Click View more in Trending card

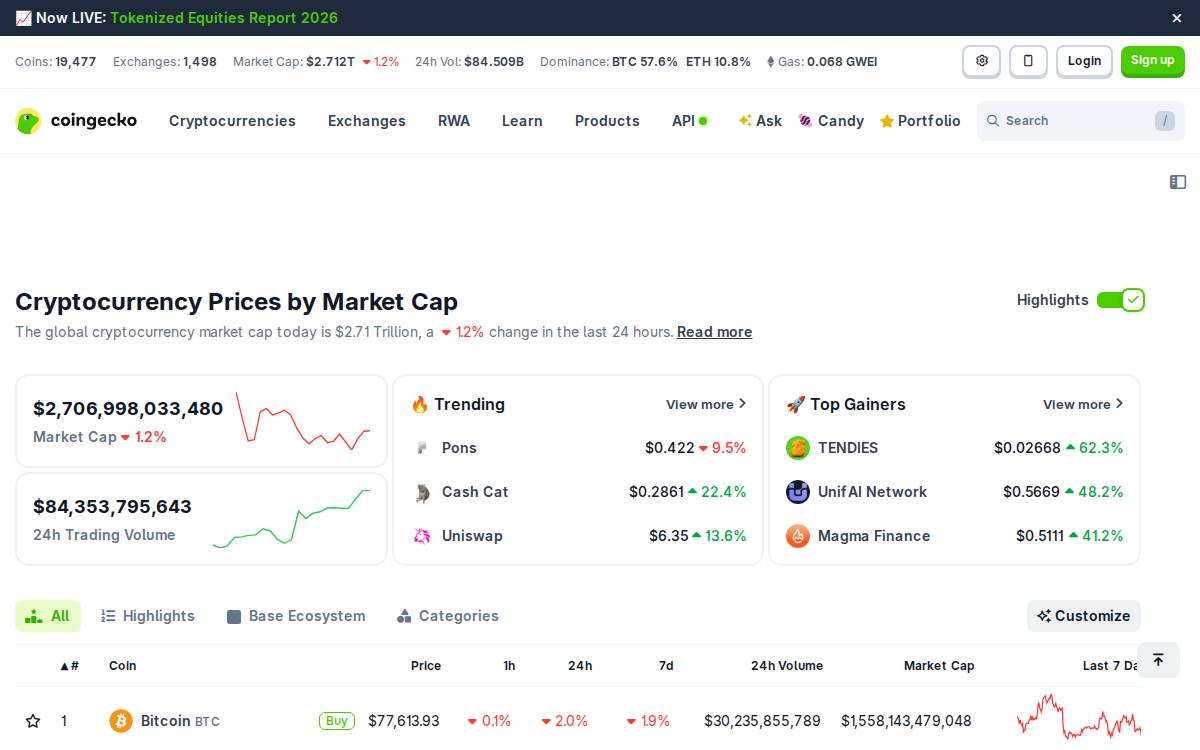tap(706, 404)
